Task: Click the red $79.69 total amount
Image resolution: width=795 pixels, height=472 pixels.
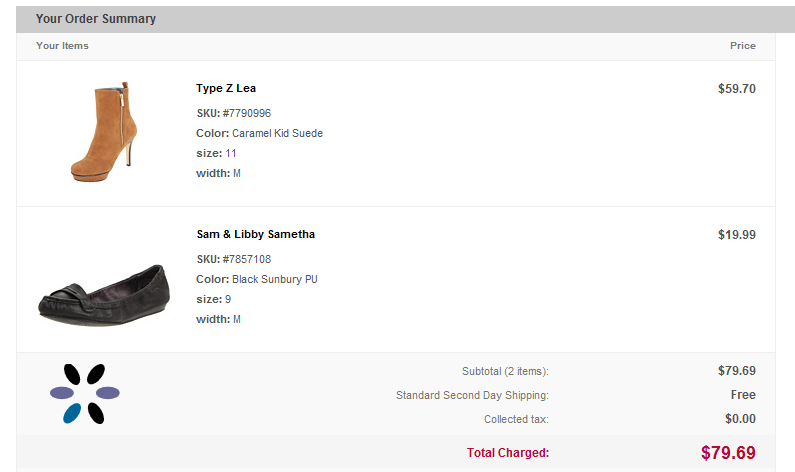Action: (728, 452)
